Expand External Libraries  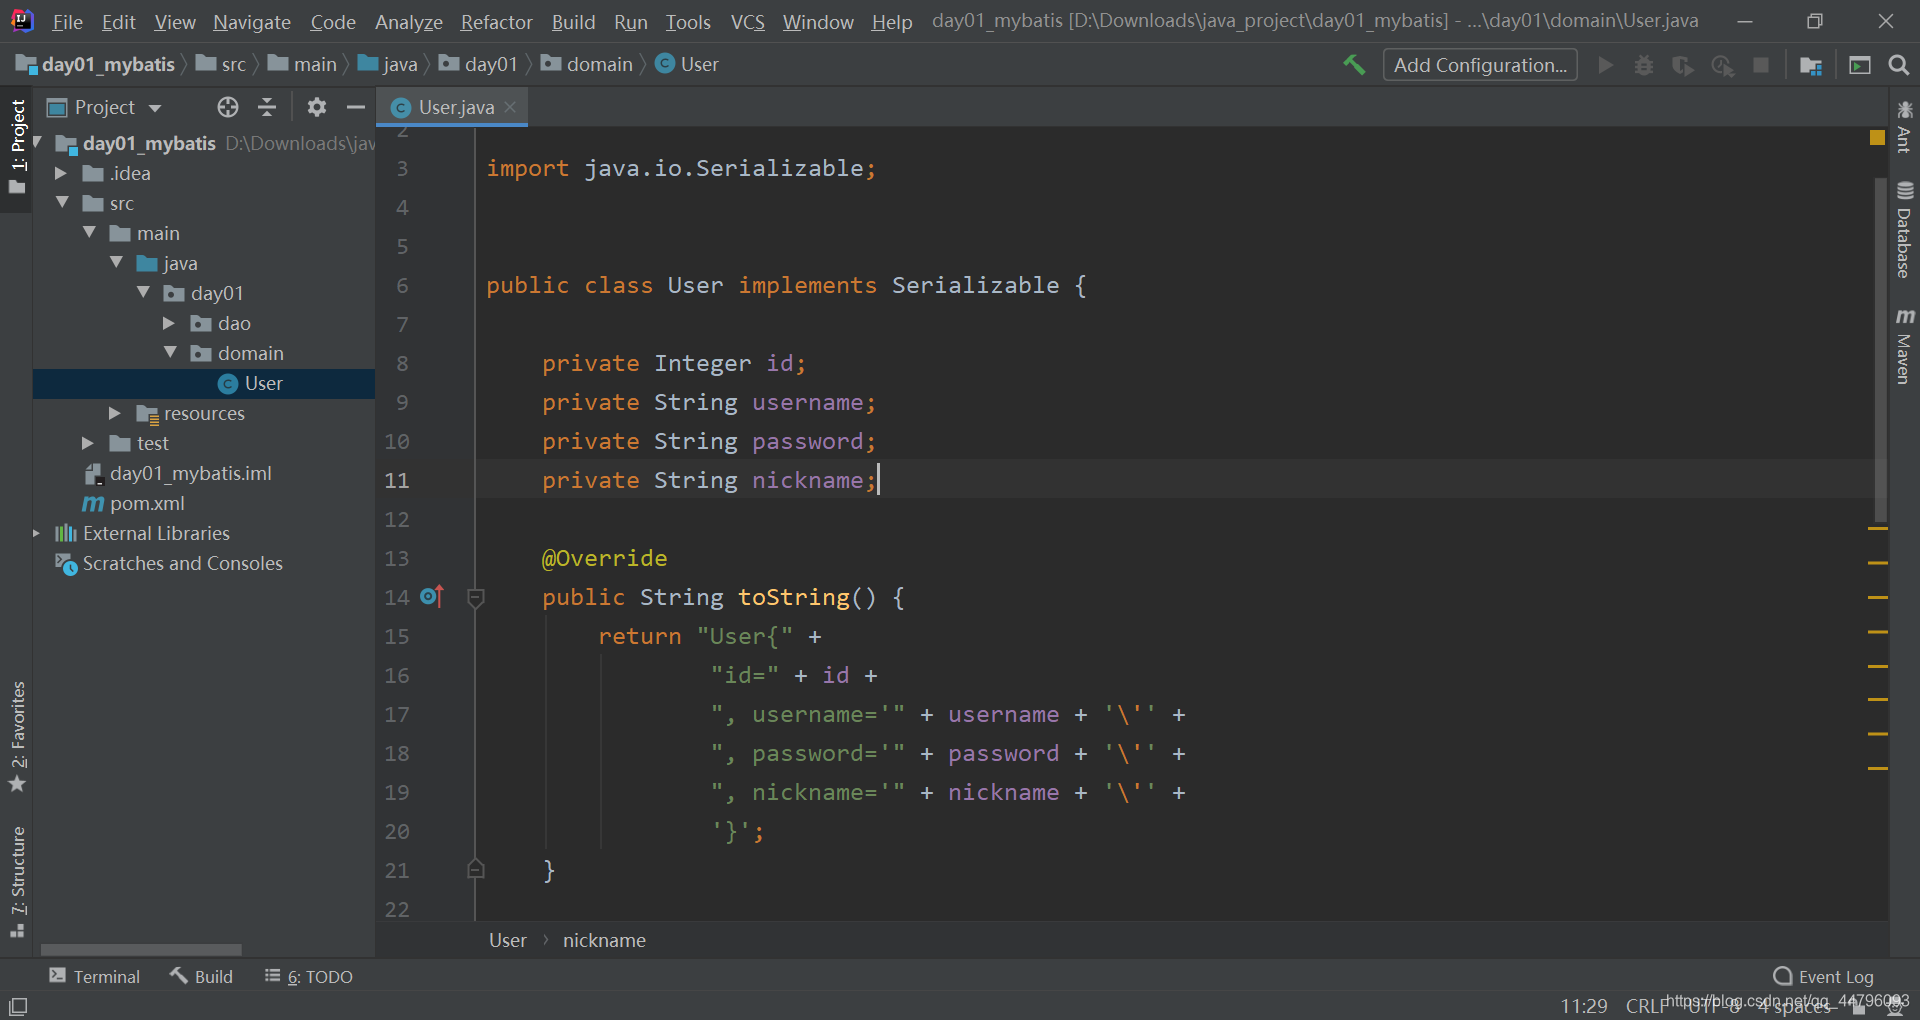(x=36, y=533)
